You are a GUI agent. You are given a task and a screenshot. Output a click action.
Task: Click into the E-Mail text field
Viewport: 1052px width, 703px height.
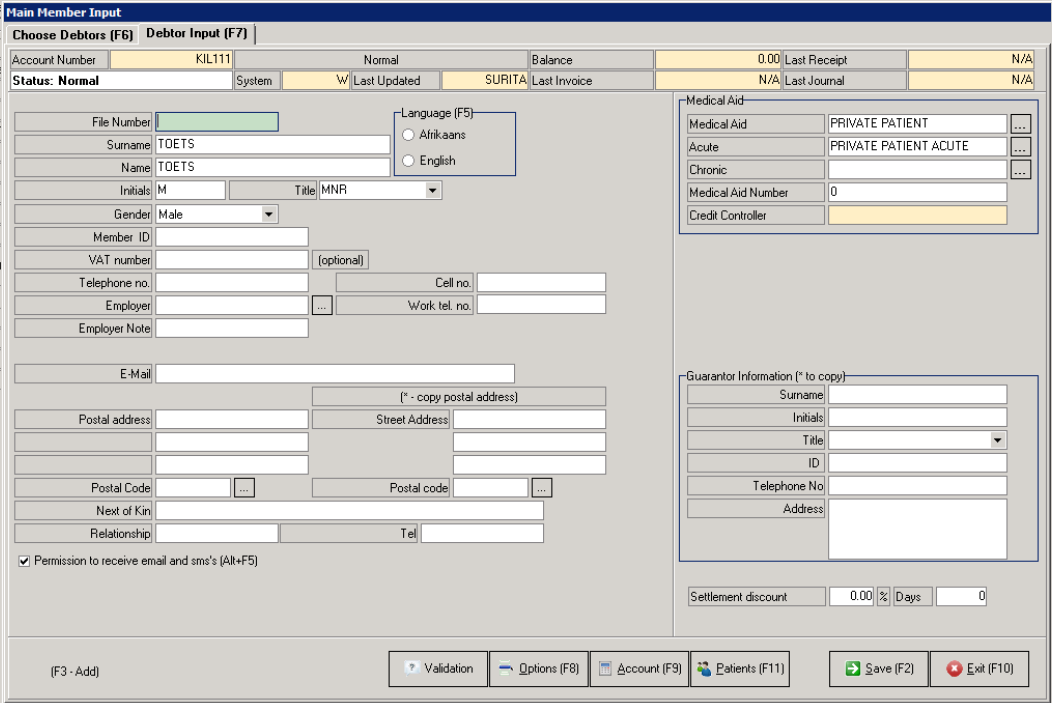point(335,374)
